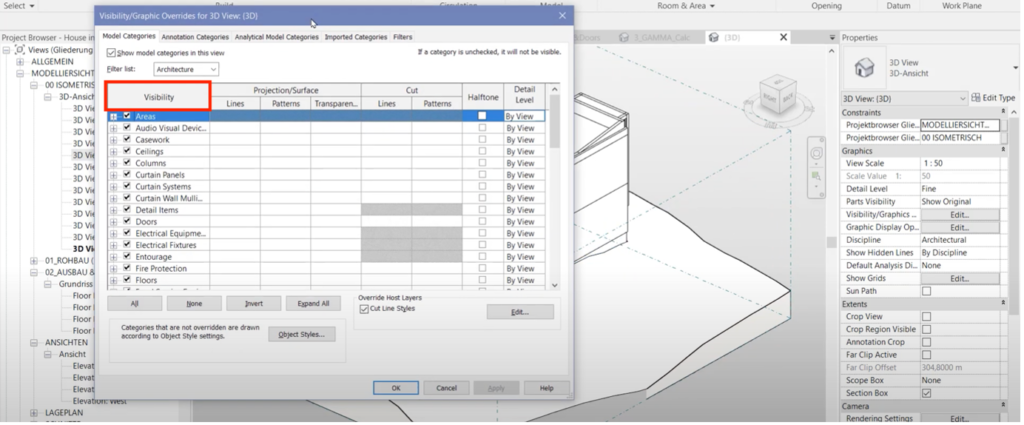Screen dimensions: 1024x425
Task: Click the Visibility column header
Action: click(159, 97)
